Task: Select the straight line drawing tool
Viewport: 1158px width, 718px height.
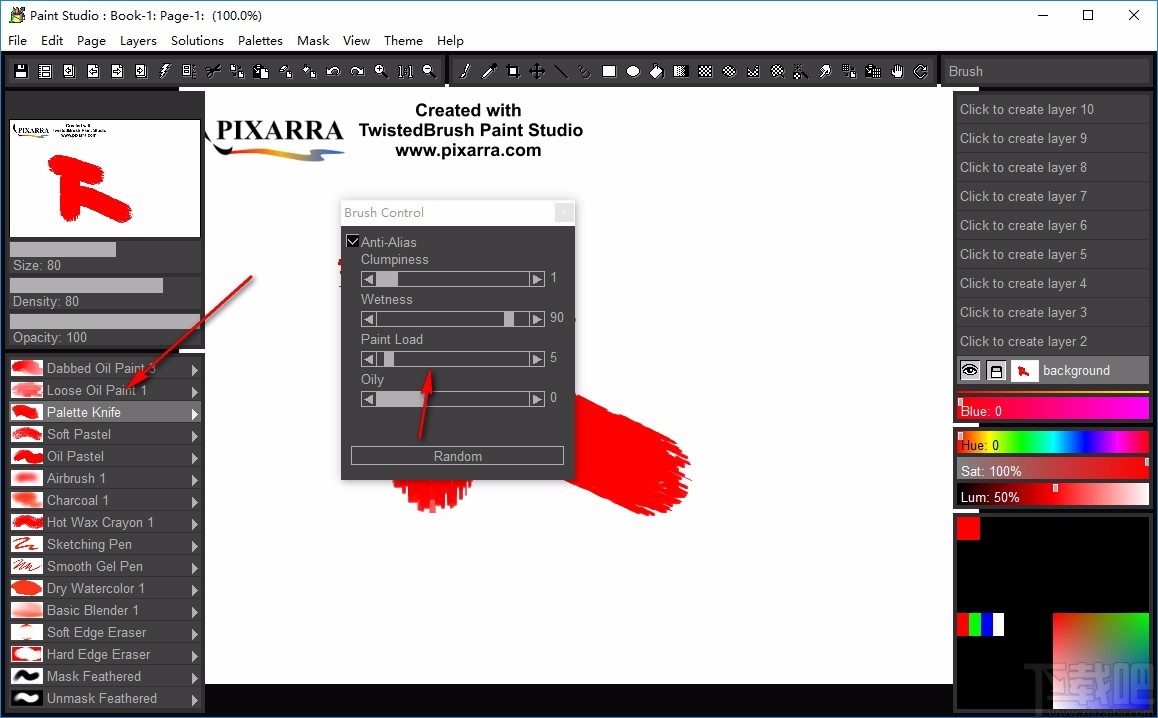Action: [x=561, y=71]
